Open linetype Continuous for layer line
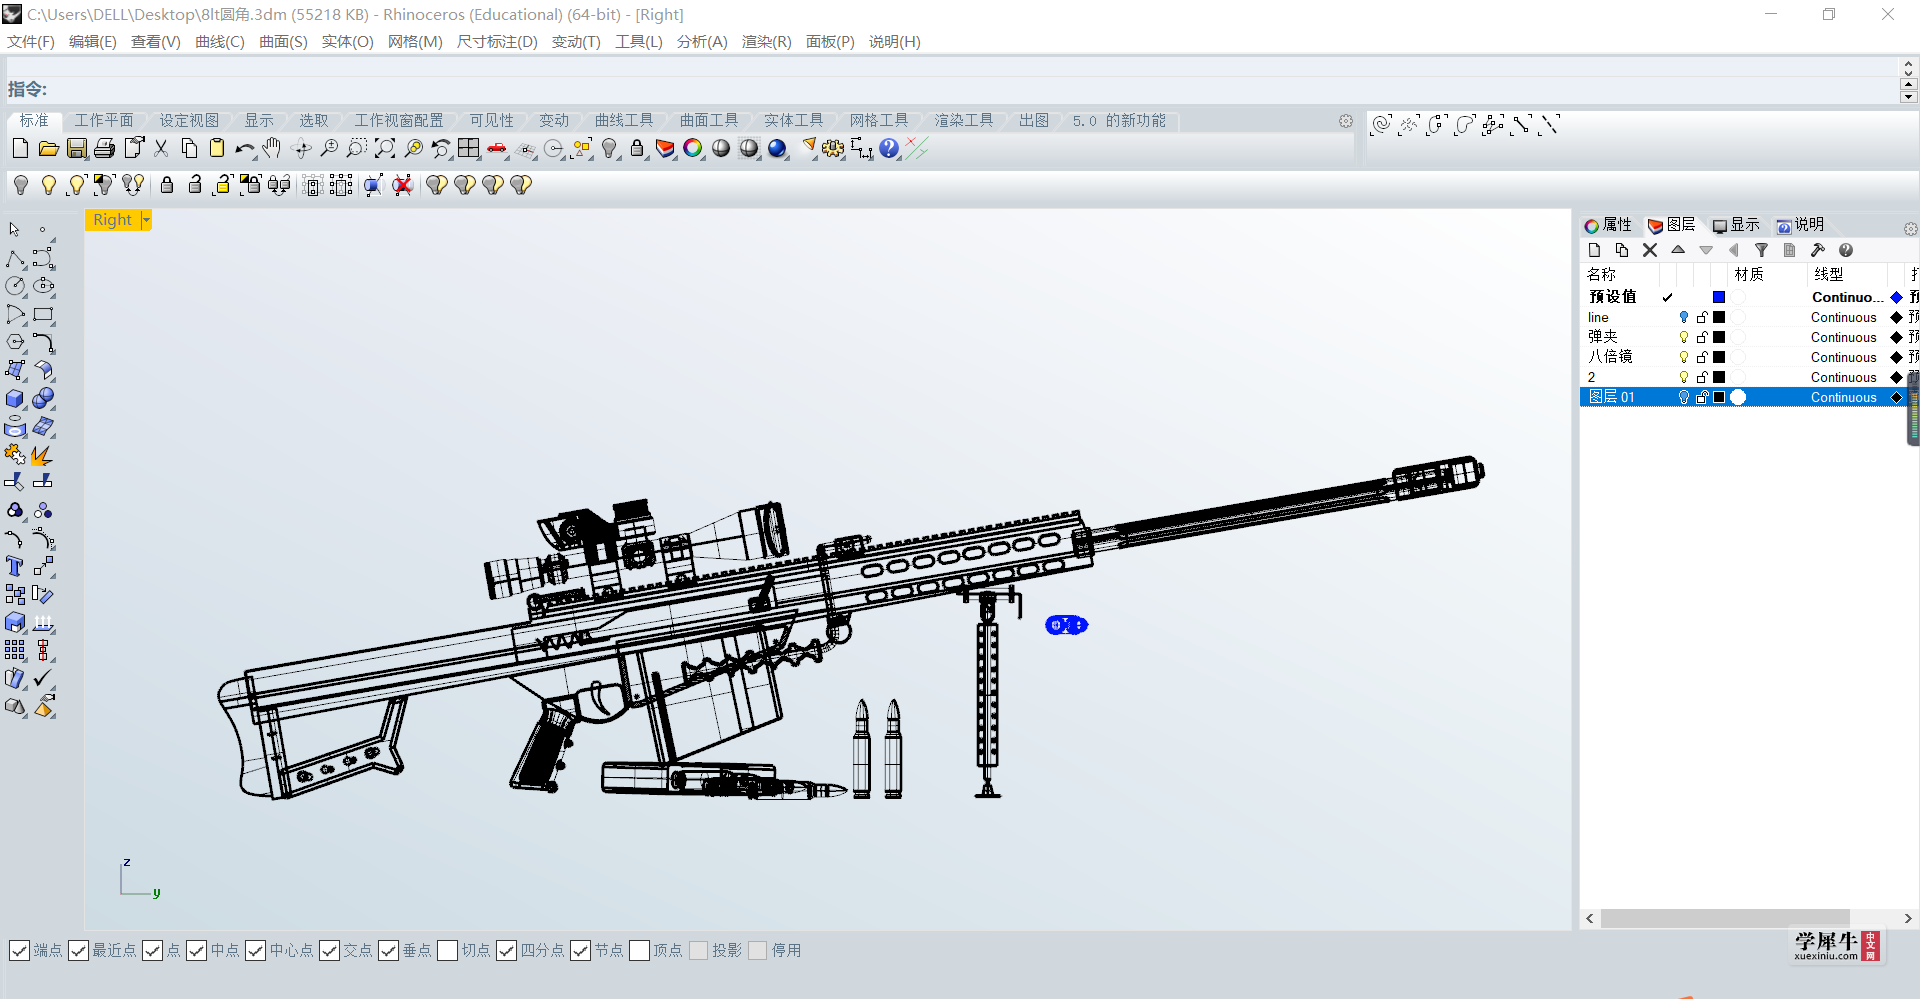Viewport: 1920px width, 999px height. tap(1843, 317)
